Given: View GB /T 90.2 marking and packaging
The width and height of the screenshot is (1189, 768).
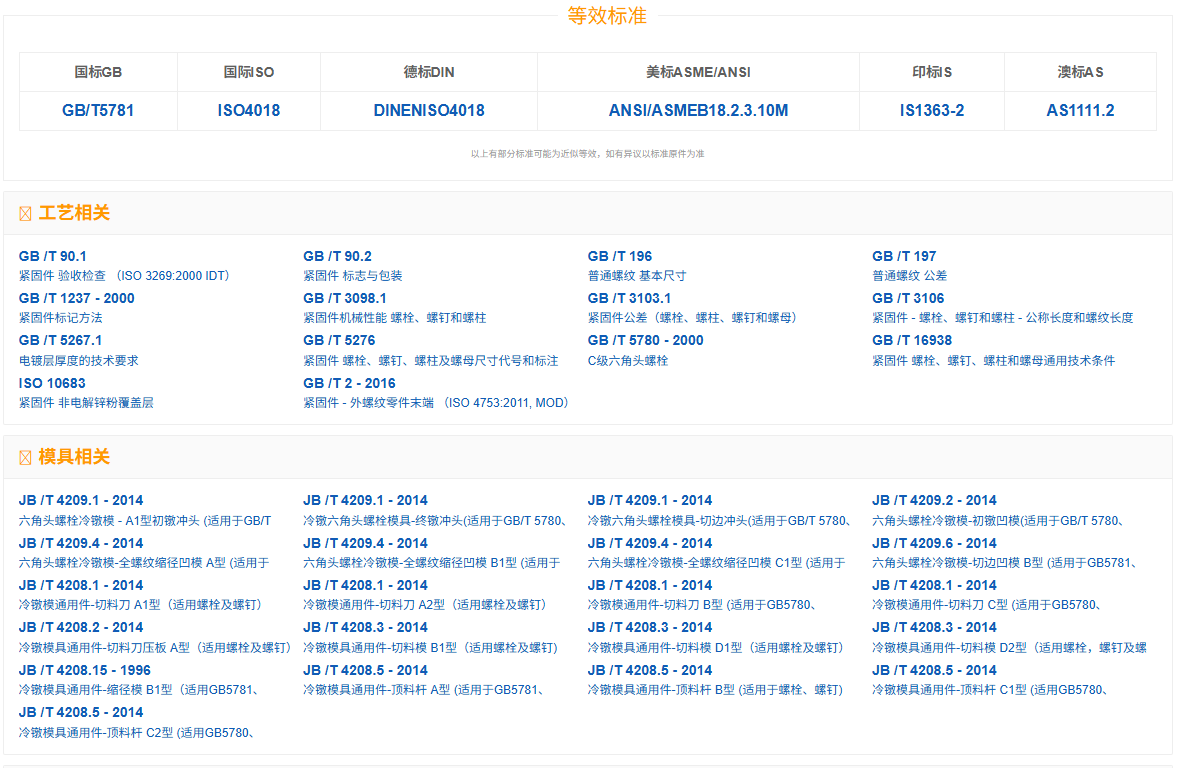Looking at the screenshot, I should pyautogui.click(x=337, y=256).
